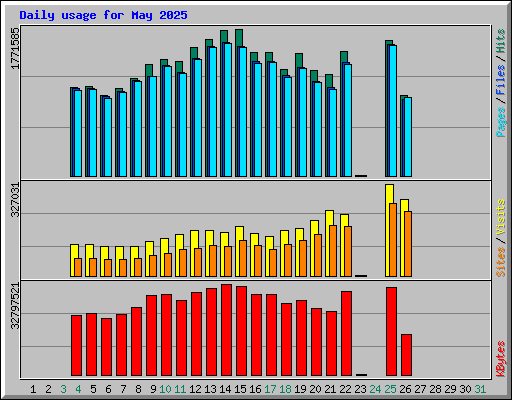
Task: Click day label 13 on the x-axis
Action: [210, 389]
